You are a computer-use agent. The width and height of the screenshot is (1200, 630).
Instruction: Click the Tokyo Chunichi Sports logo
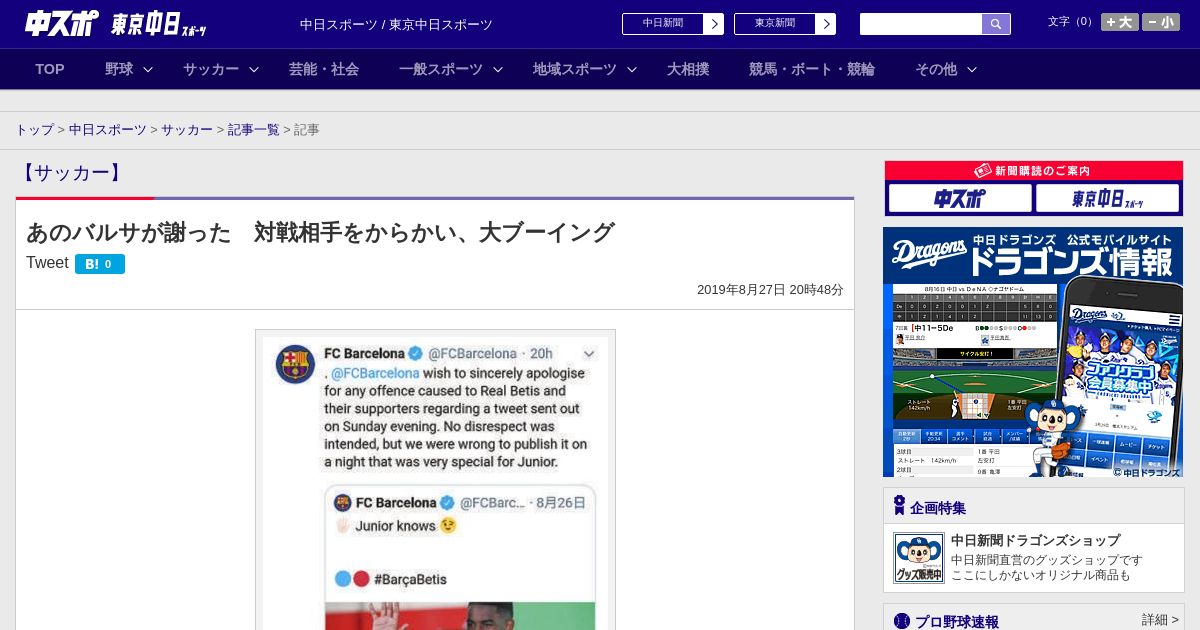click(159, 23)
